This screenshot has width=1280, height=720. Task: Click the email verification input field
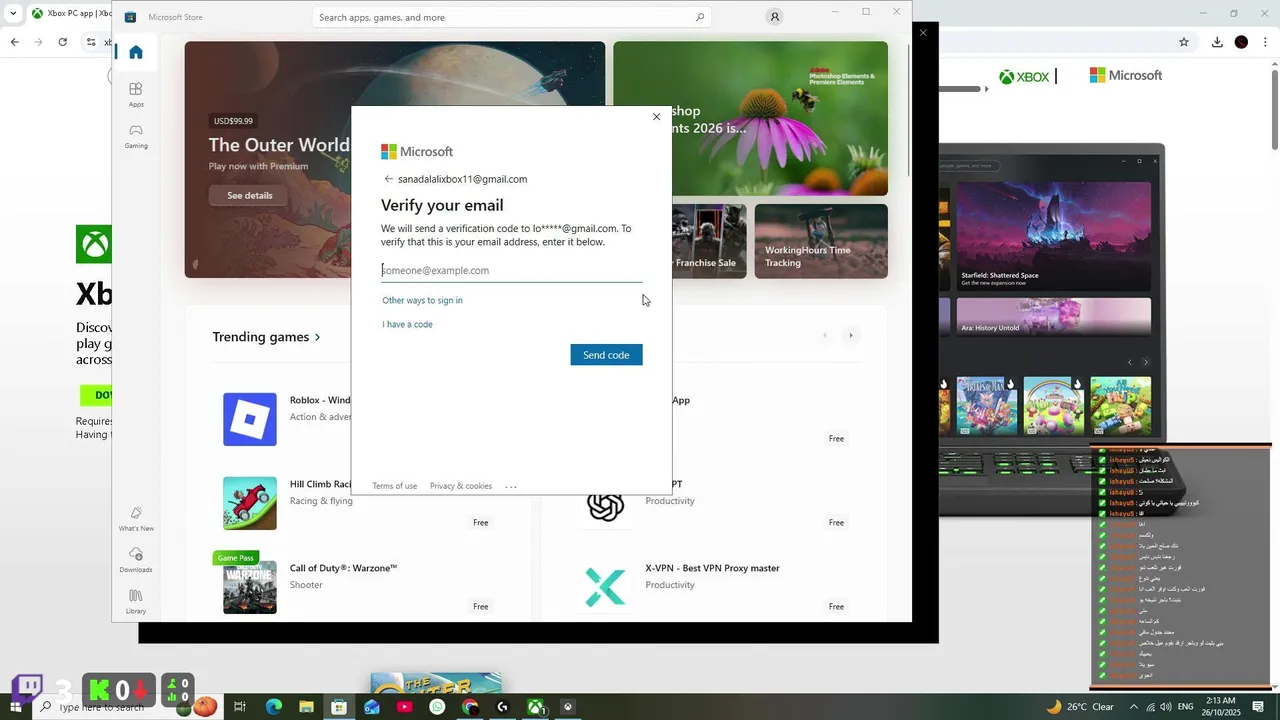point(511,270)
